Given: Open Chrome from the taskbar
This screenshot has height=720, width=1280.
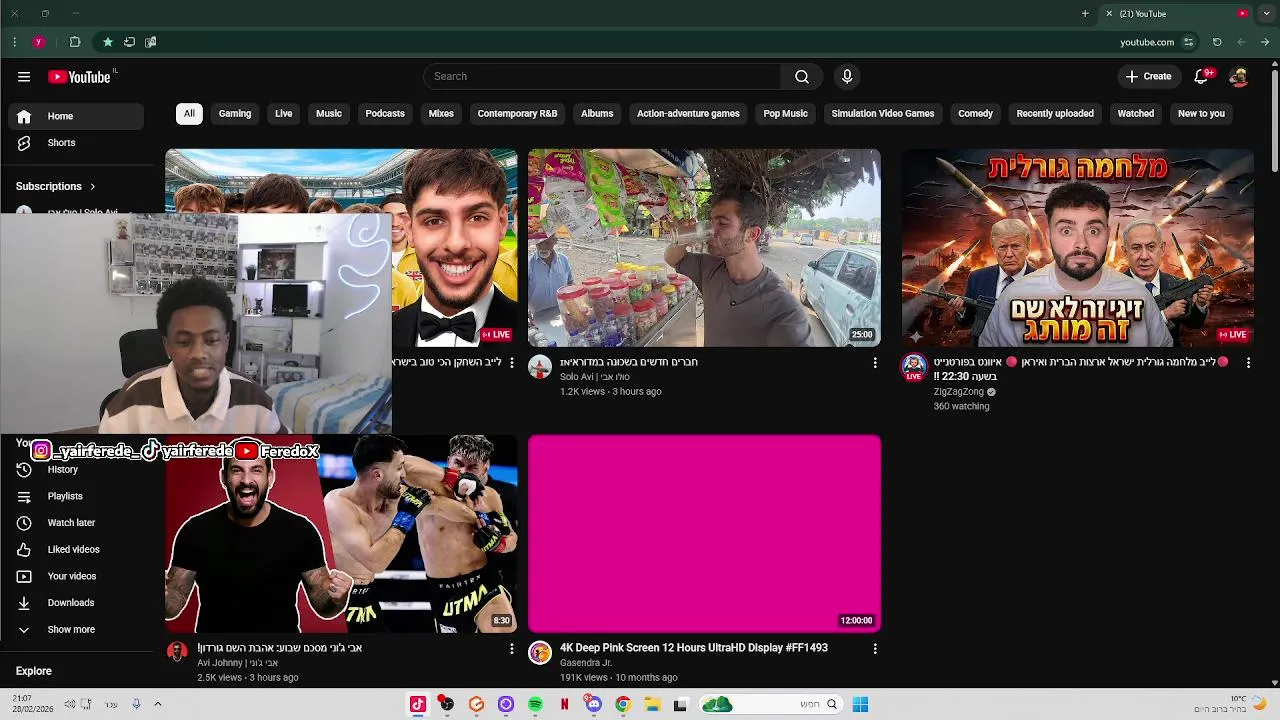Looking at the screenshot, I should click(x=623, y=704).
